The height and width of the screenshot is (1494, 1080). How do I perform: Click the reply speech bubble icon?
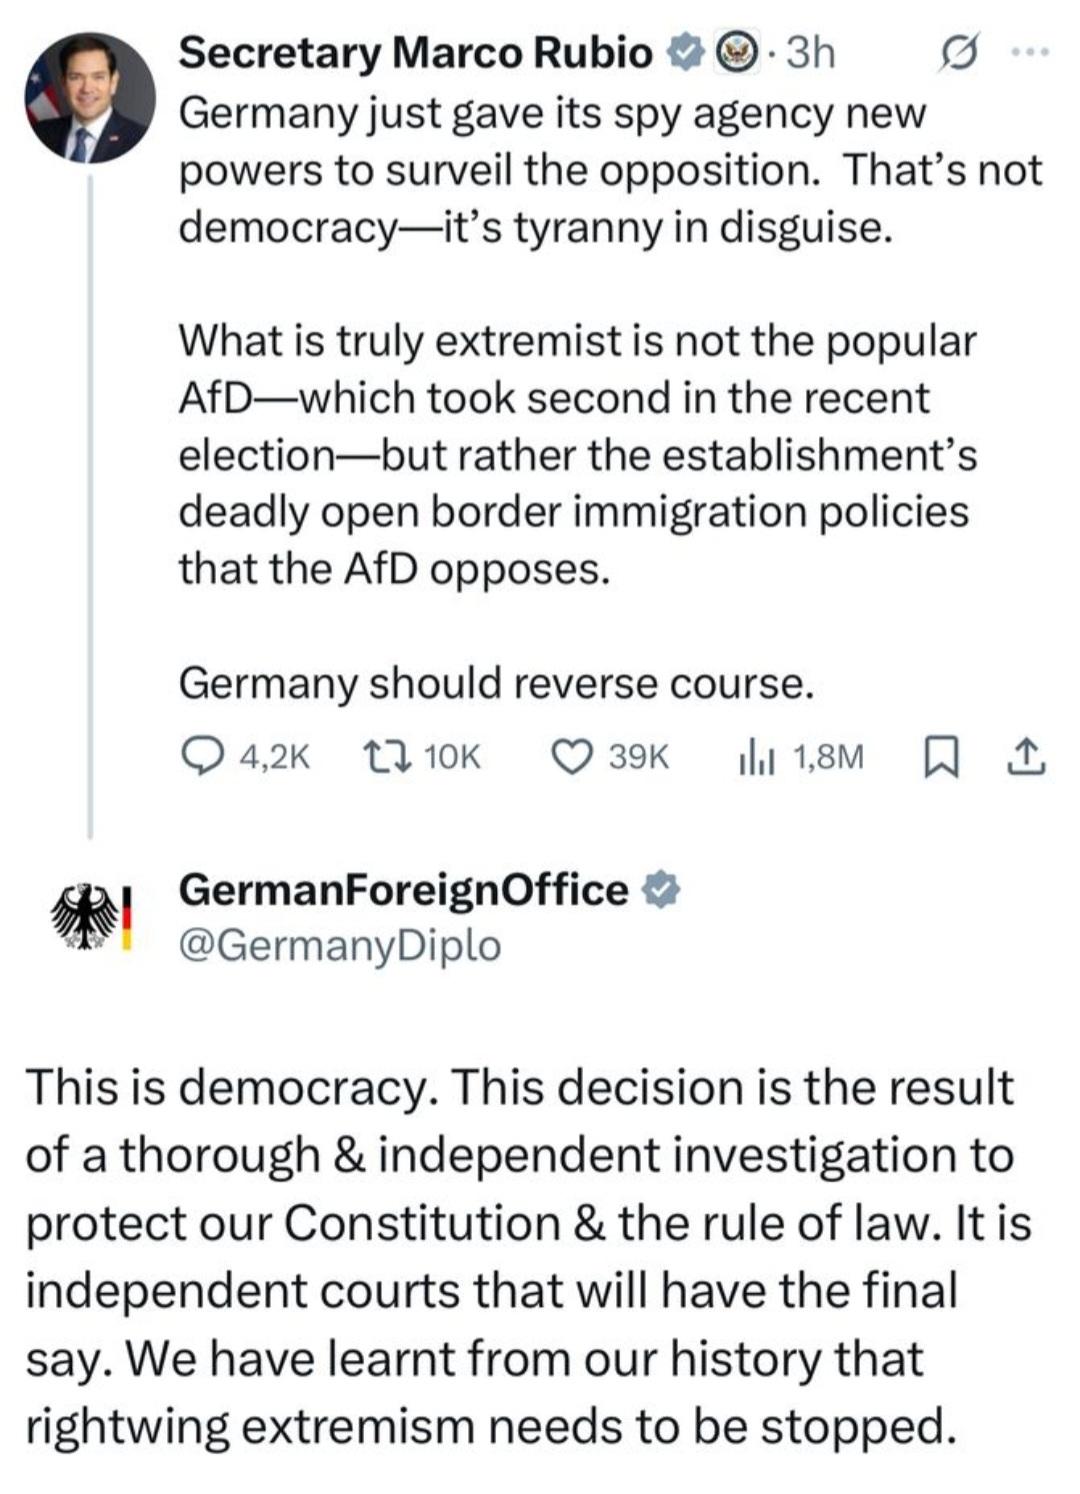coord(206,756)
